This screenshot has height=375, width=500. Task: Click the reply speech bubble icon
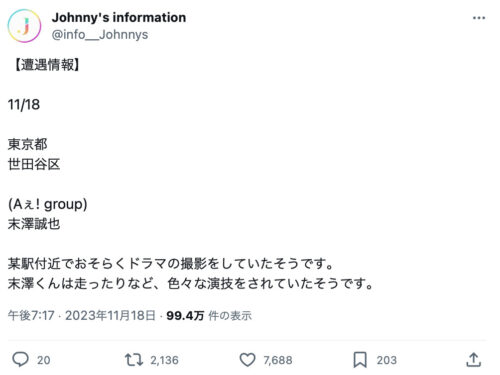point(20,360)
